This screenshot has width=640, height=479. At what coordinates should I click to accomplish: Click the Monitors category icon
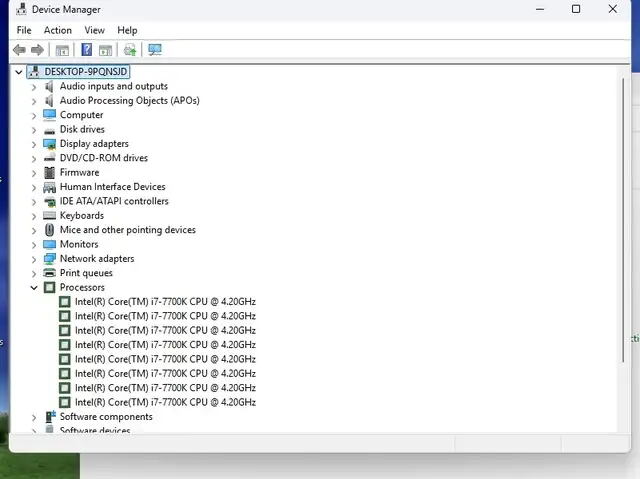(x=49, y=244)
